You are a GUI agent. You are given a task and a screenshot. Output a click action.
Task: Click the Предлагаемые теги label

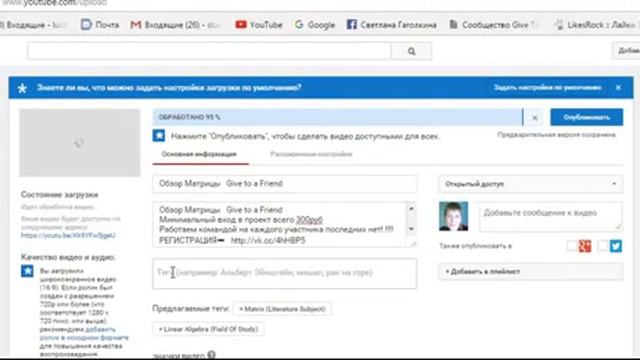191,309
